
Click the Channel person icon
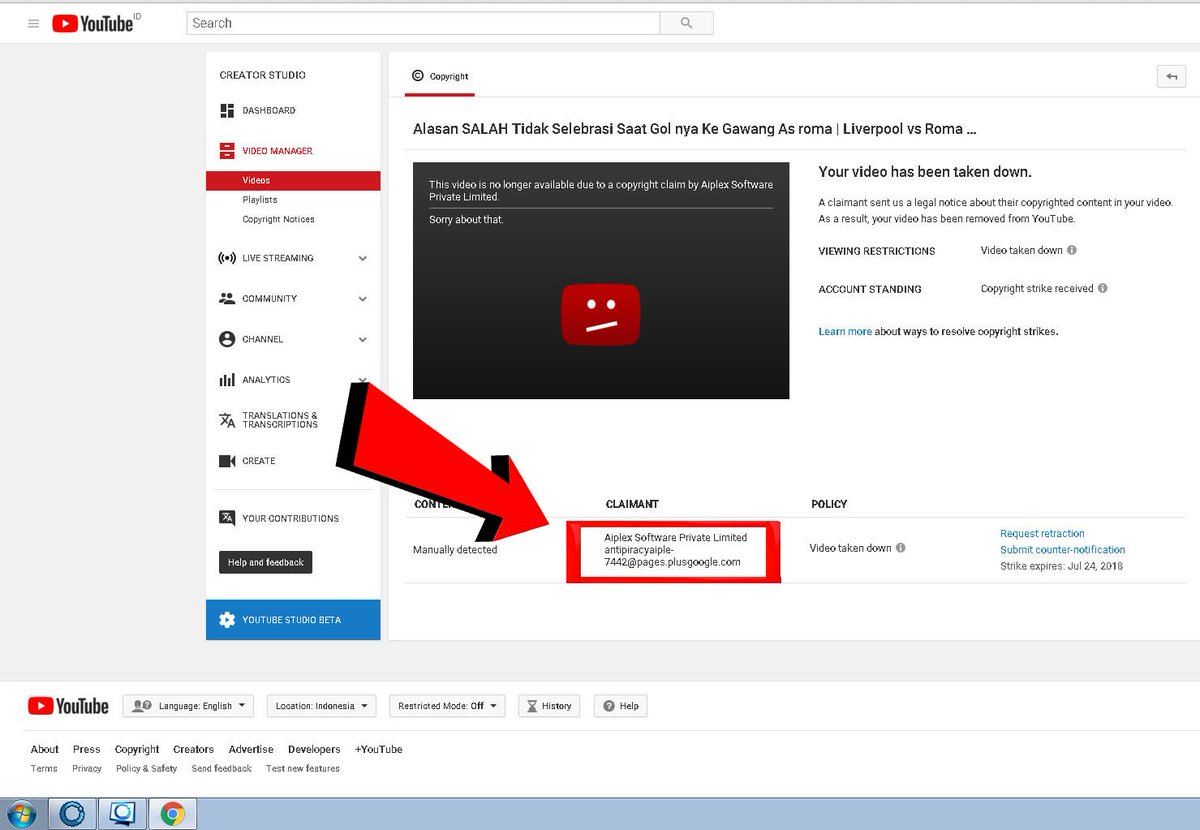pyautogui.click(x=227, y=339)
